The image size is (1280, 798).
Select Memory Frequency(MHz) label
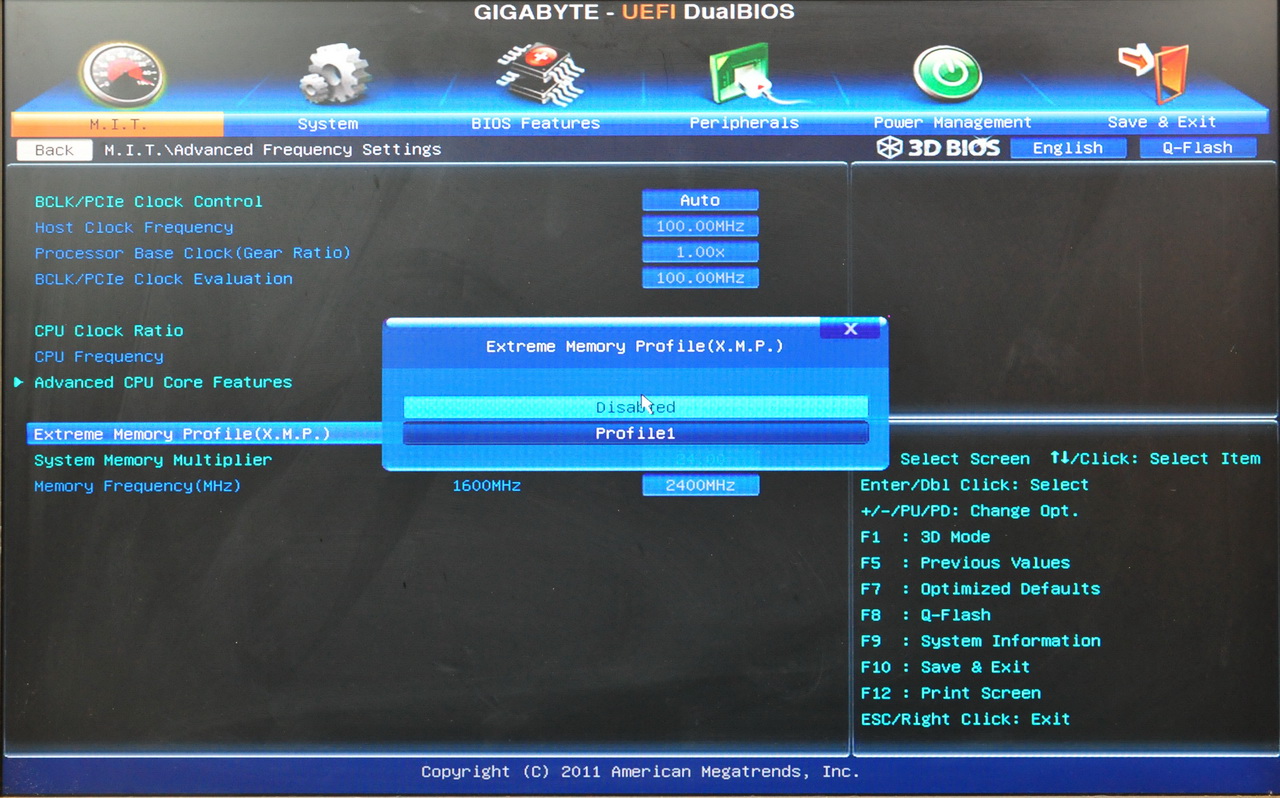click(138, 486)
